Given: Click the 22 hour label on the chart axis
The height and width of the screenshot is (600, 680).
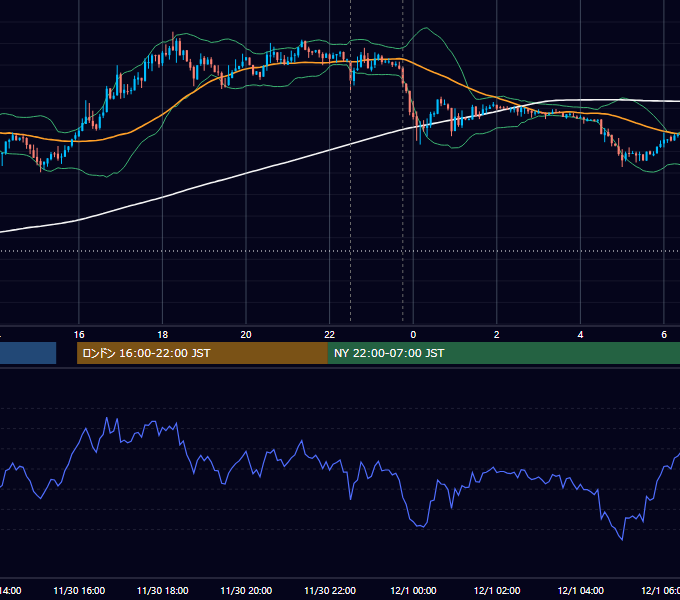Looking at the screenshot, I should point(330,335).
